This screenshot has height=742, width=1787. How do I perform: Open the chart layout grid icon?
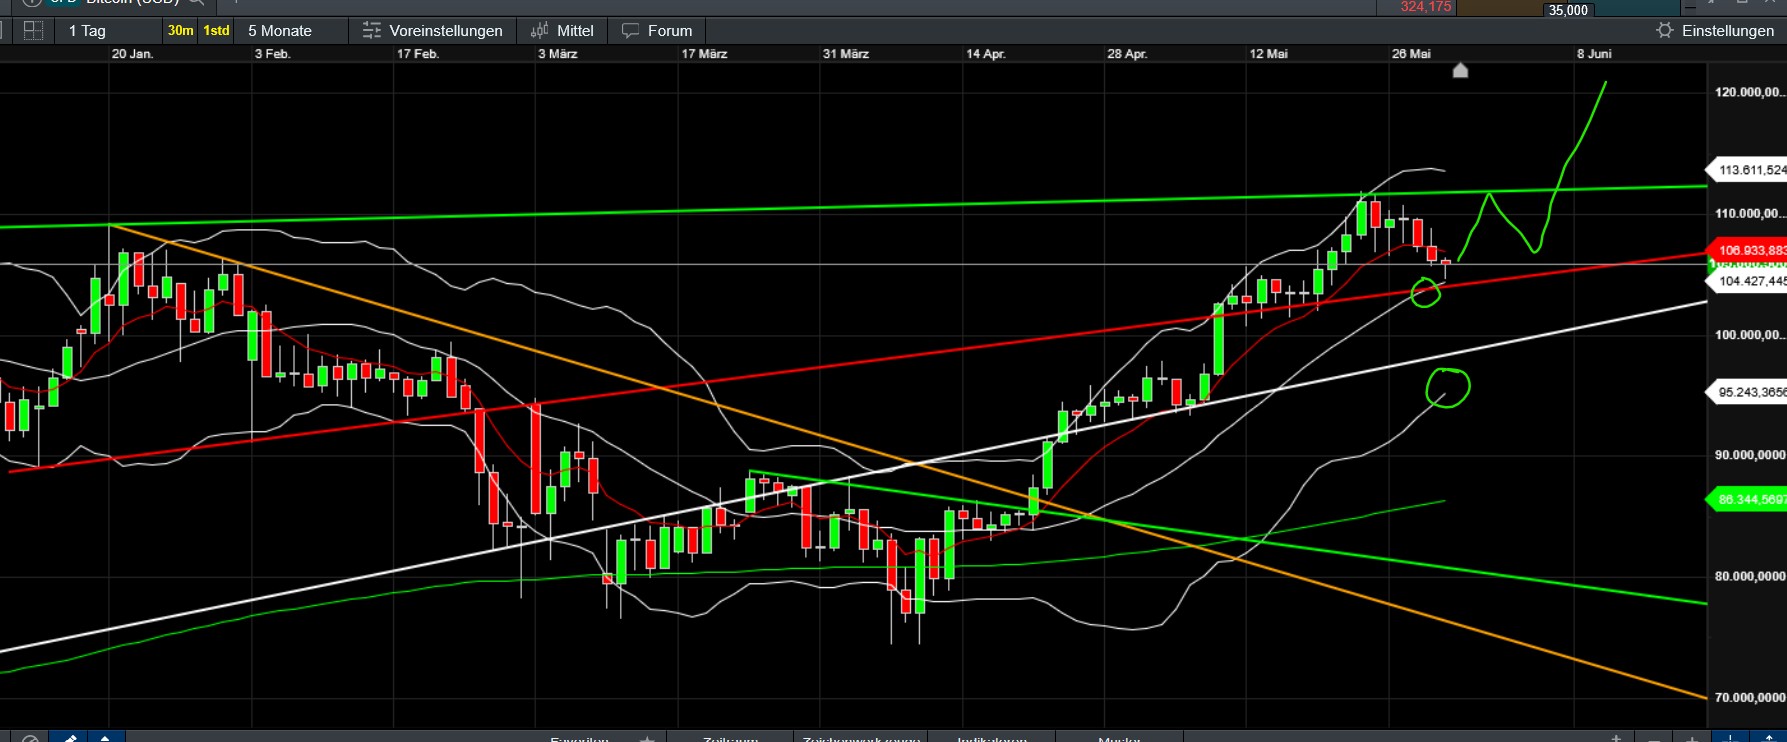33,31
